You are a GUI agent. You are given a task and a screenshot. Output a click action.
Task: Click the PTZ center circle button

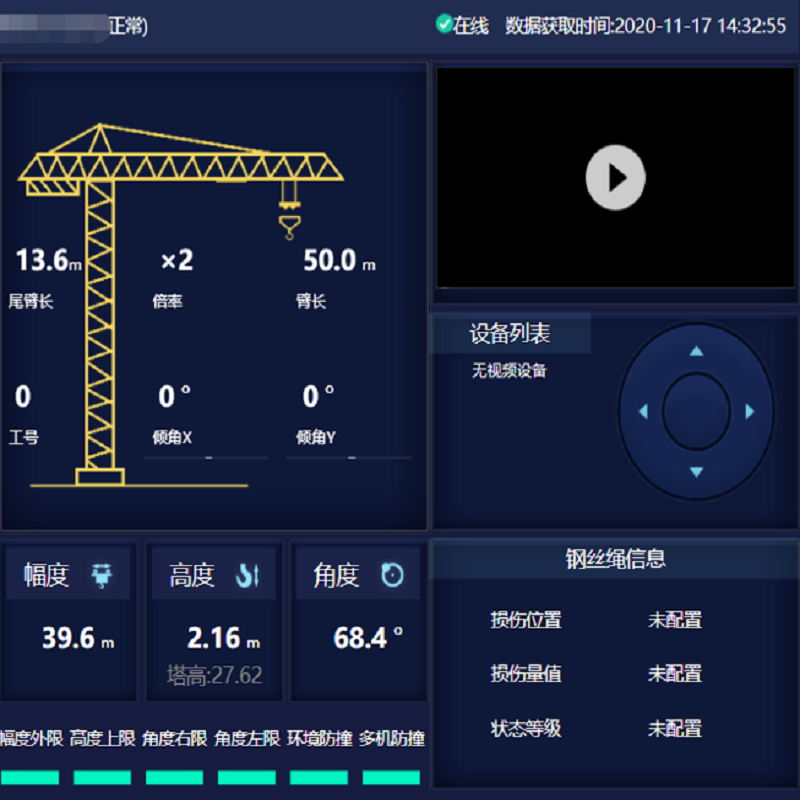pos(696,411)
